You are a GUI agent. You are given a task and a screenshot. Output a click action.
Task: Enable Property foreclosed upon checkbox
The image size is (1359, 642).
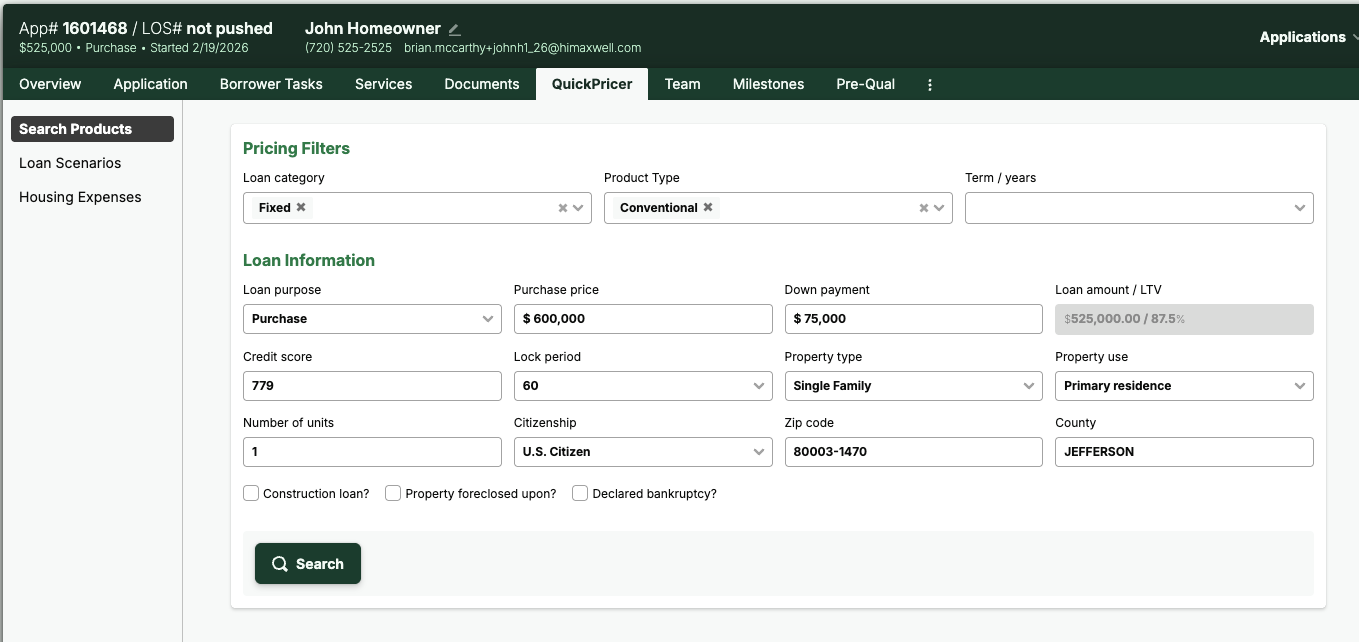click(394, 493)
